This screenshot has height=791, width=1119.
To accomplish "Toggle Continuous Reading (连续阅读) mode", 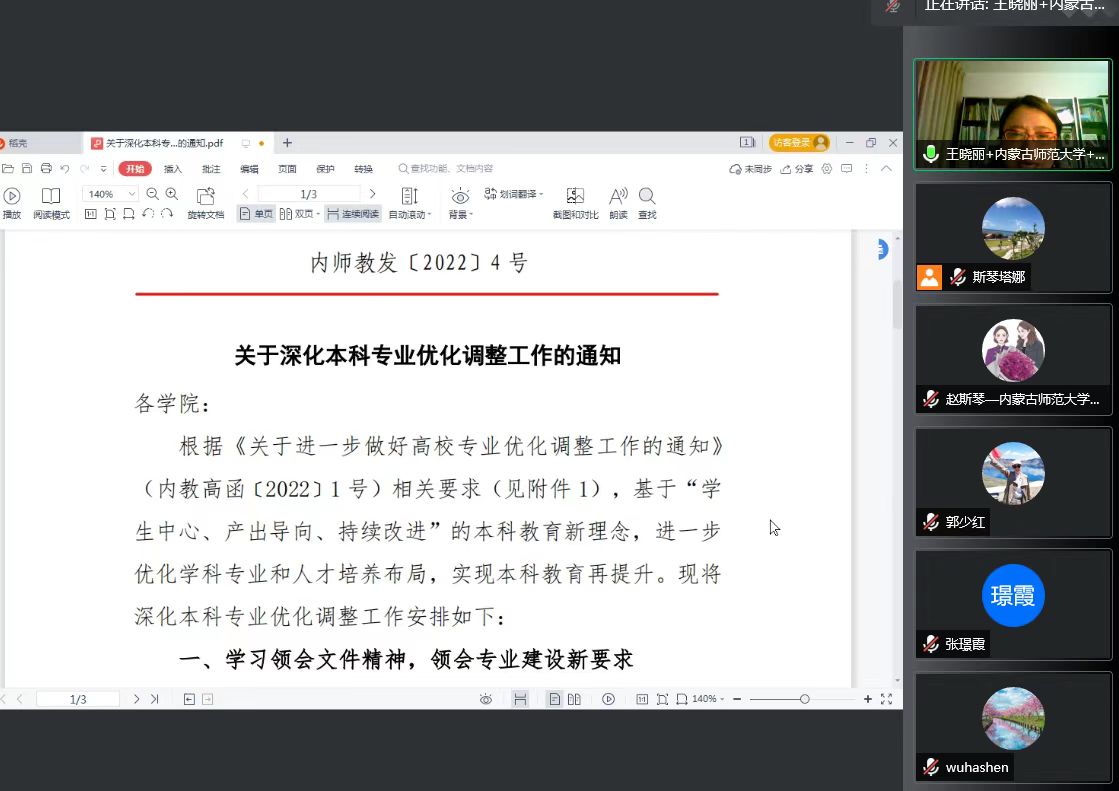I will click(x=353, y=214).
